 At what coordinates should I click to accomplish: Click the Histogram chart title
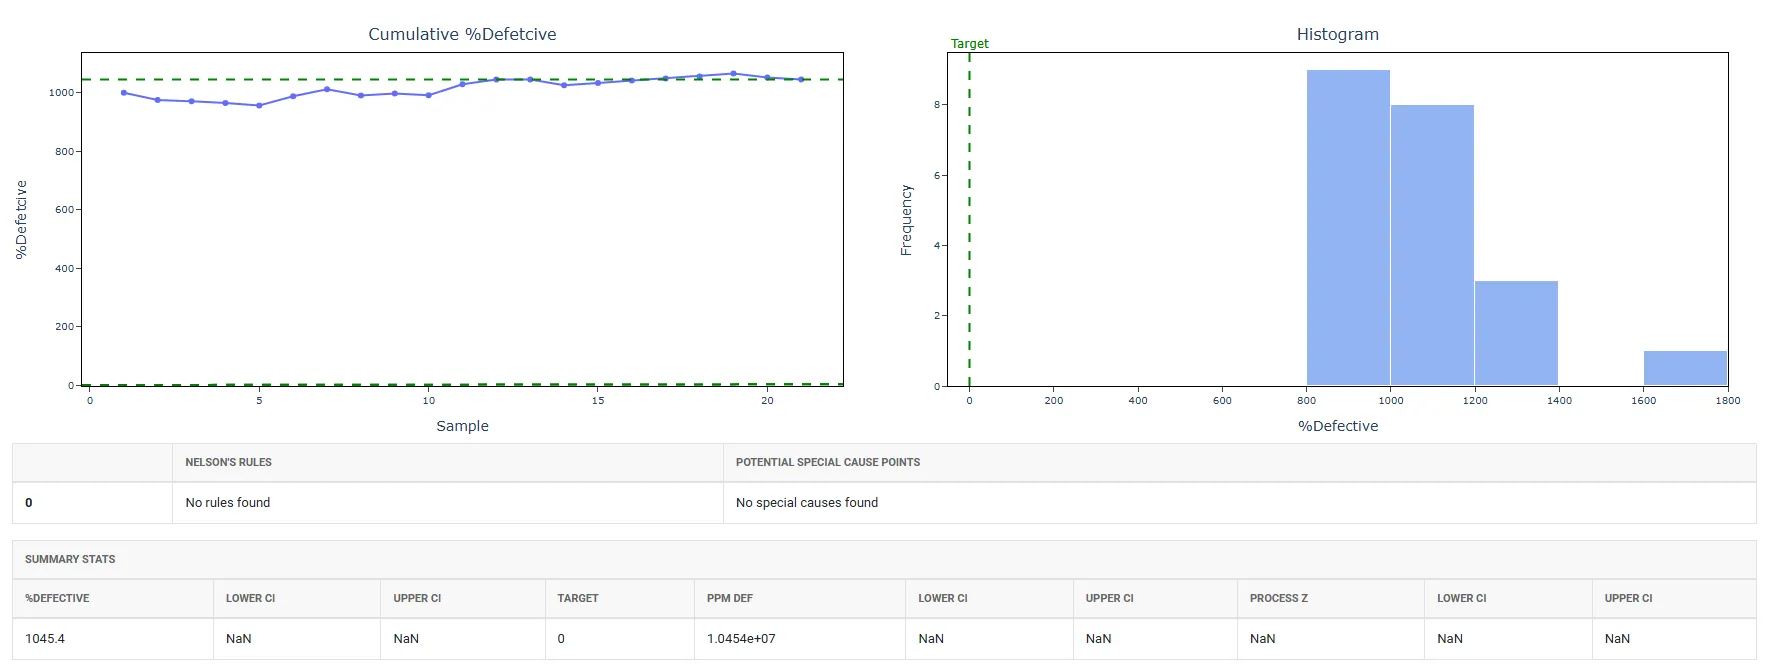tap(1337, 34)
